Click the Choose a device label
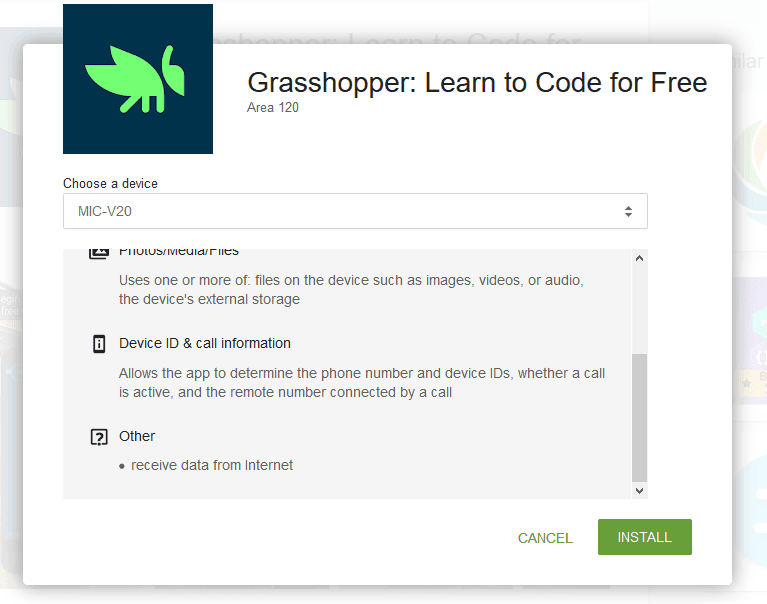 [110, 183]
